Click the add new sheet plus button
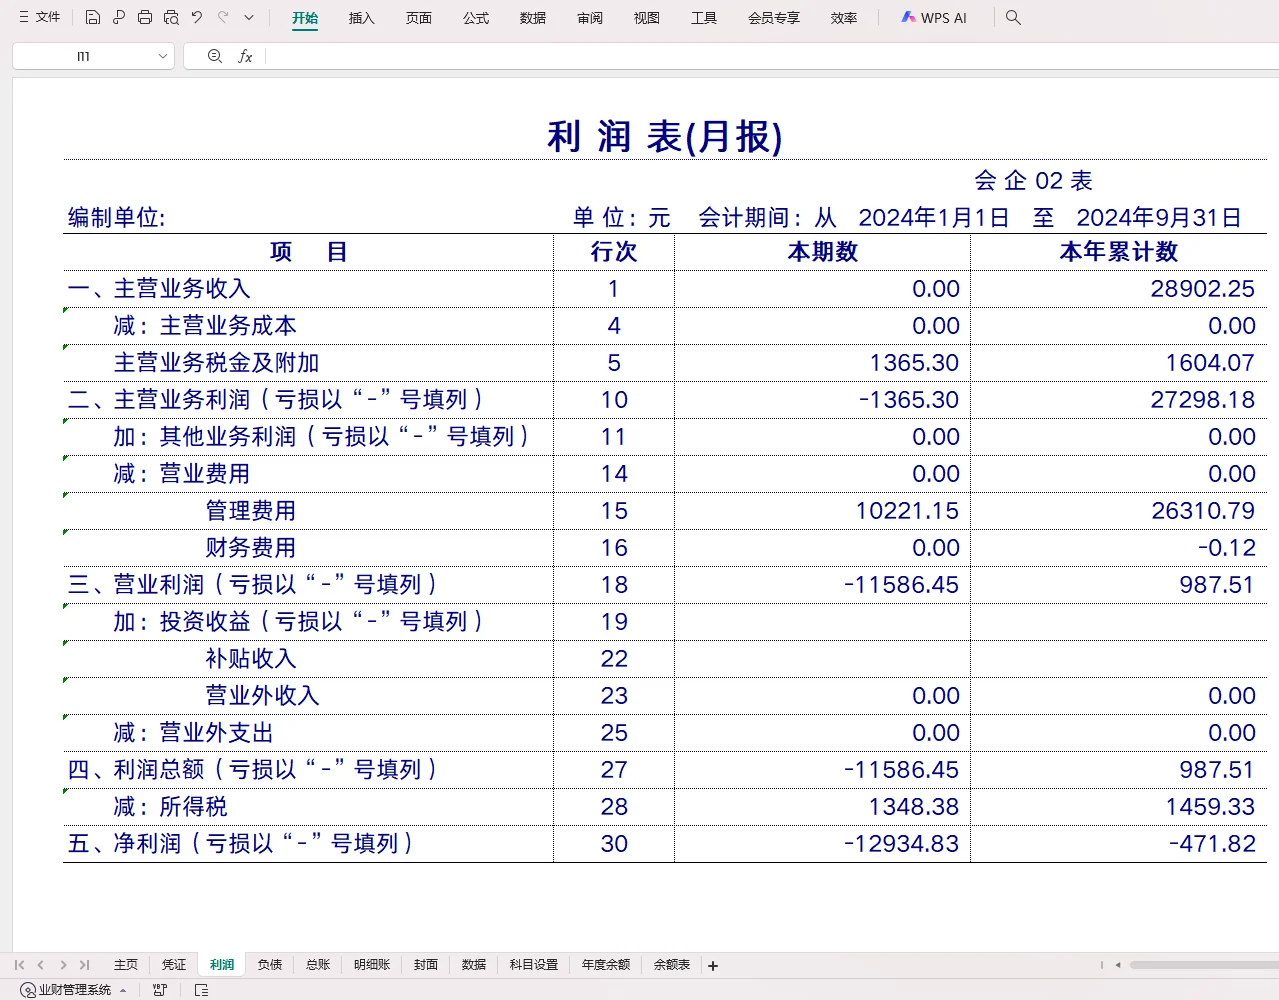 712,965
